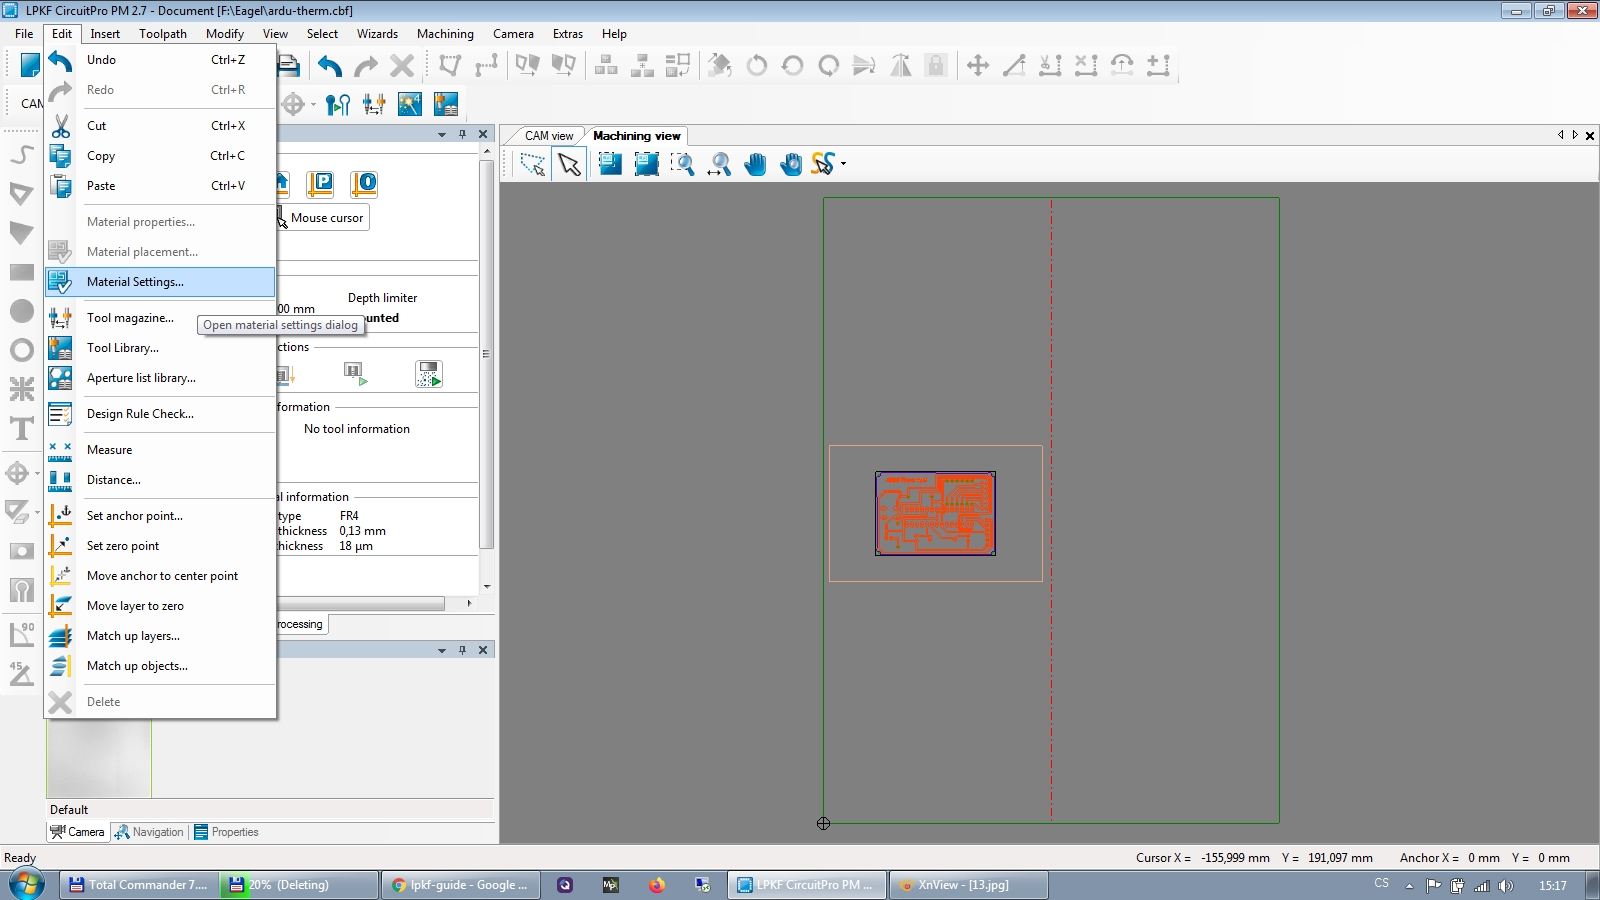Close the upper docked panel
The width and height of the screenshot is (1600, 900).
[483, 134]
